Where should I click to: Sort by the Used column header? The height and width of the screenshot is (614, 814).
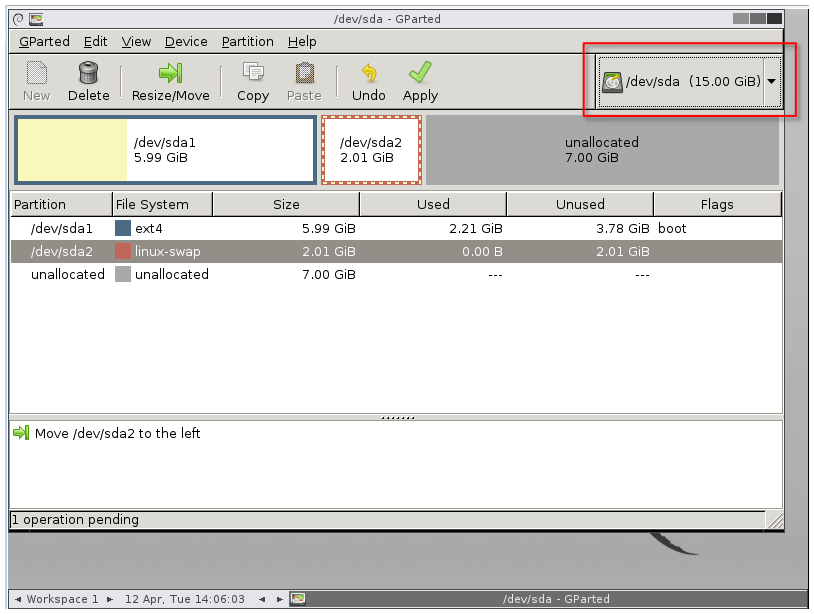coord(433,204)
